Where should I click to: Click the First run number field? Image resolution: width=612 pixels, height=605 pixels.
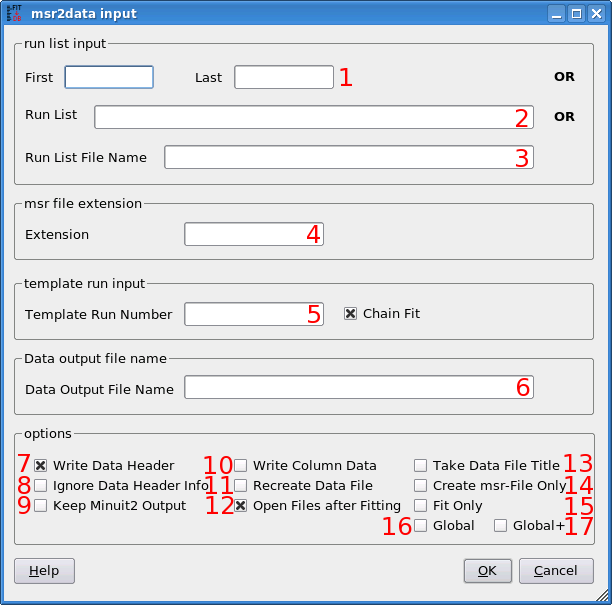108,78
